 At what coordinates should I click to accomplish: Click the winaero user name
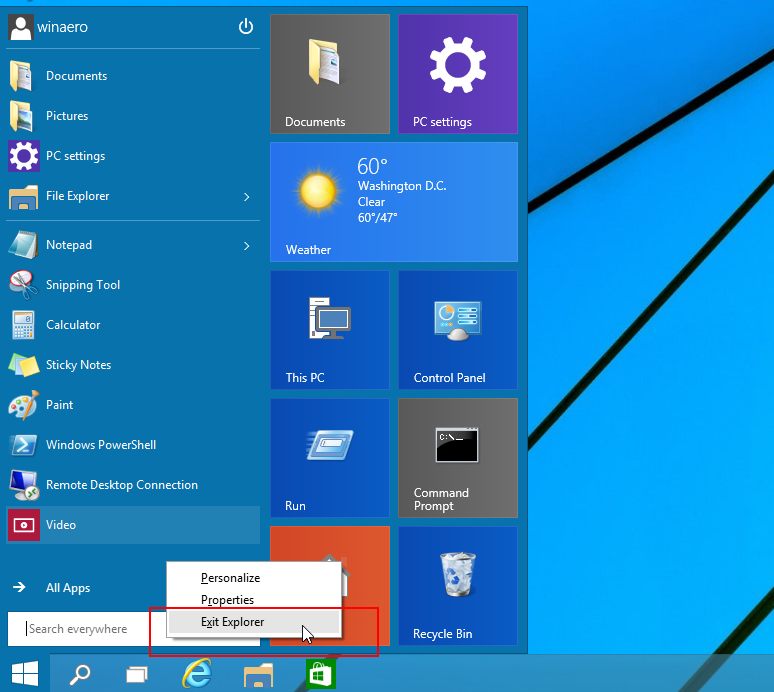click(63, 27)
